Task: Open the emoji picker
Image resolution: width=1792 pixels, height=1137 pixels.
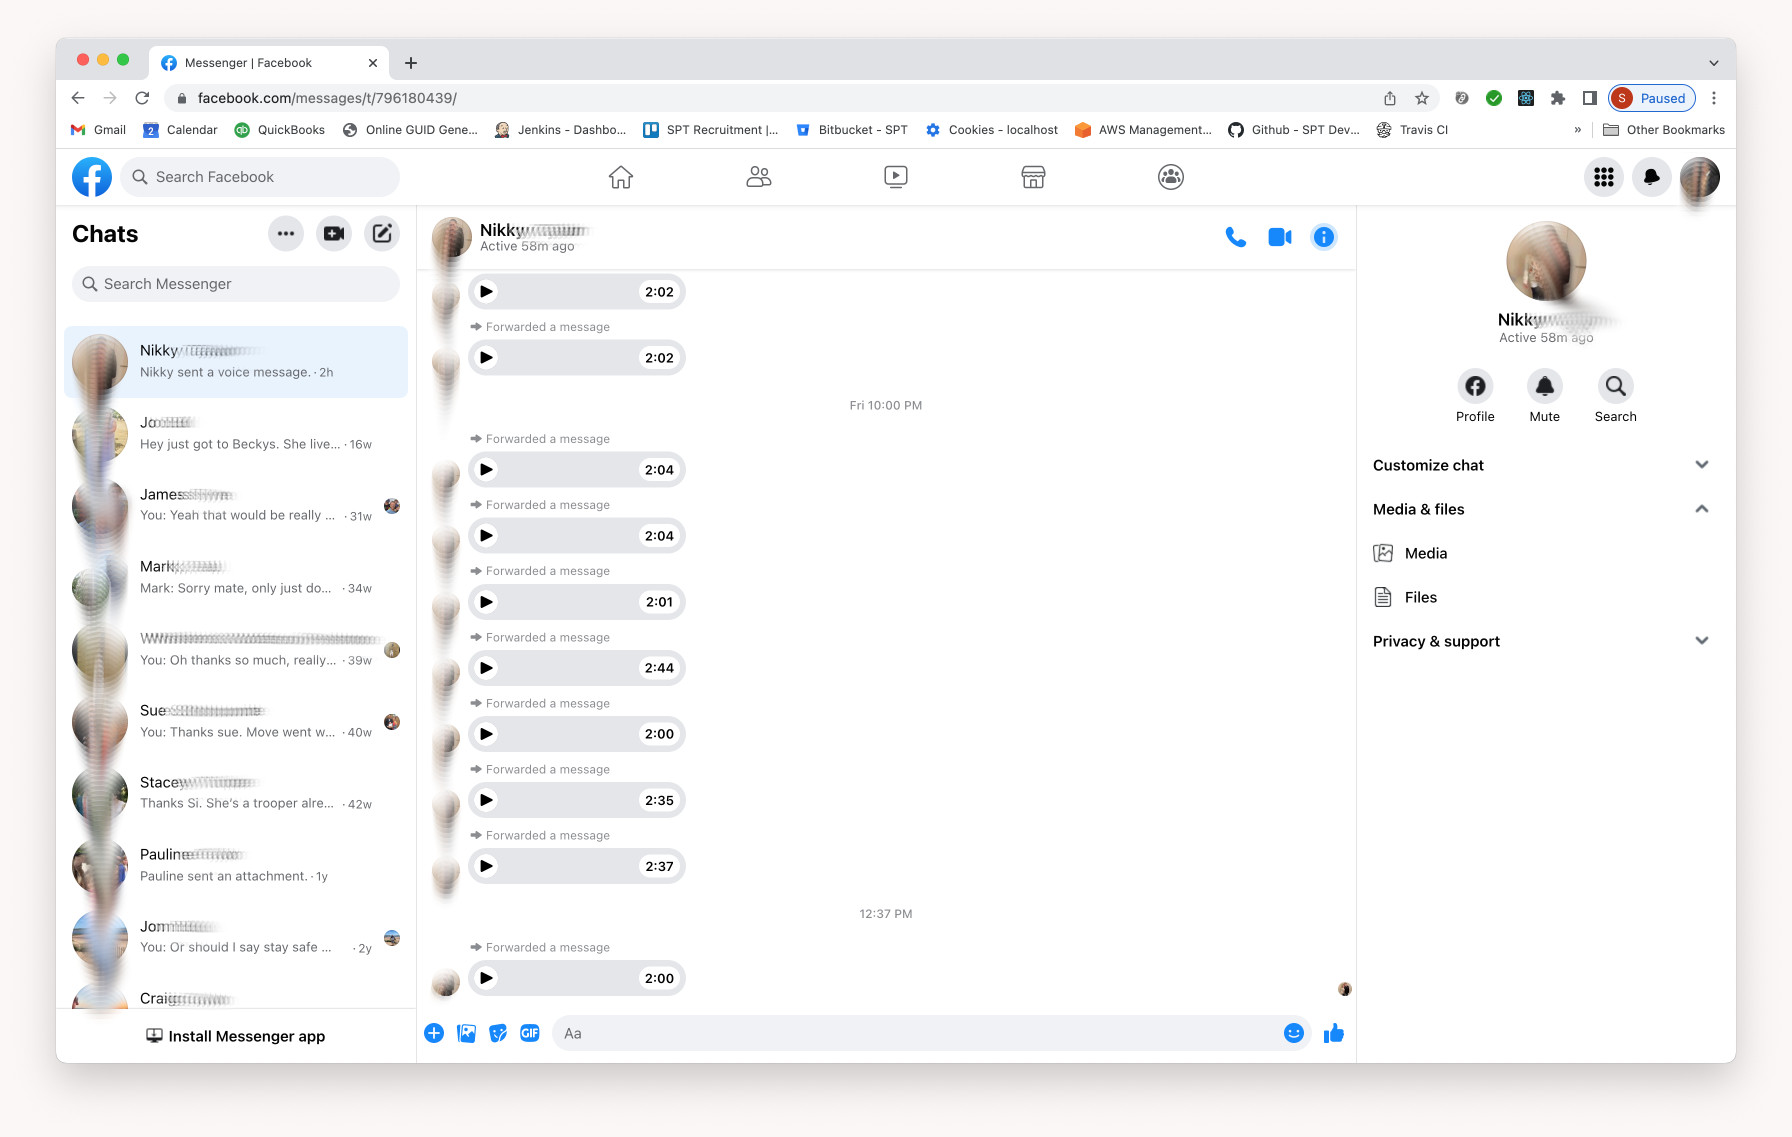Action: (1294, 1033)
